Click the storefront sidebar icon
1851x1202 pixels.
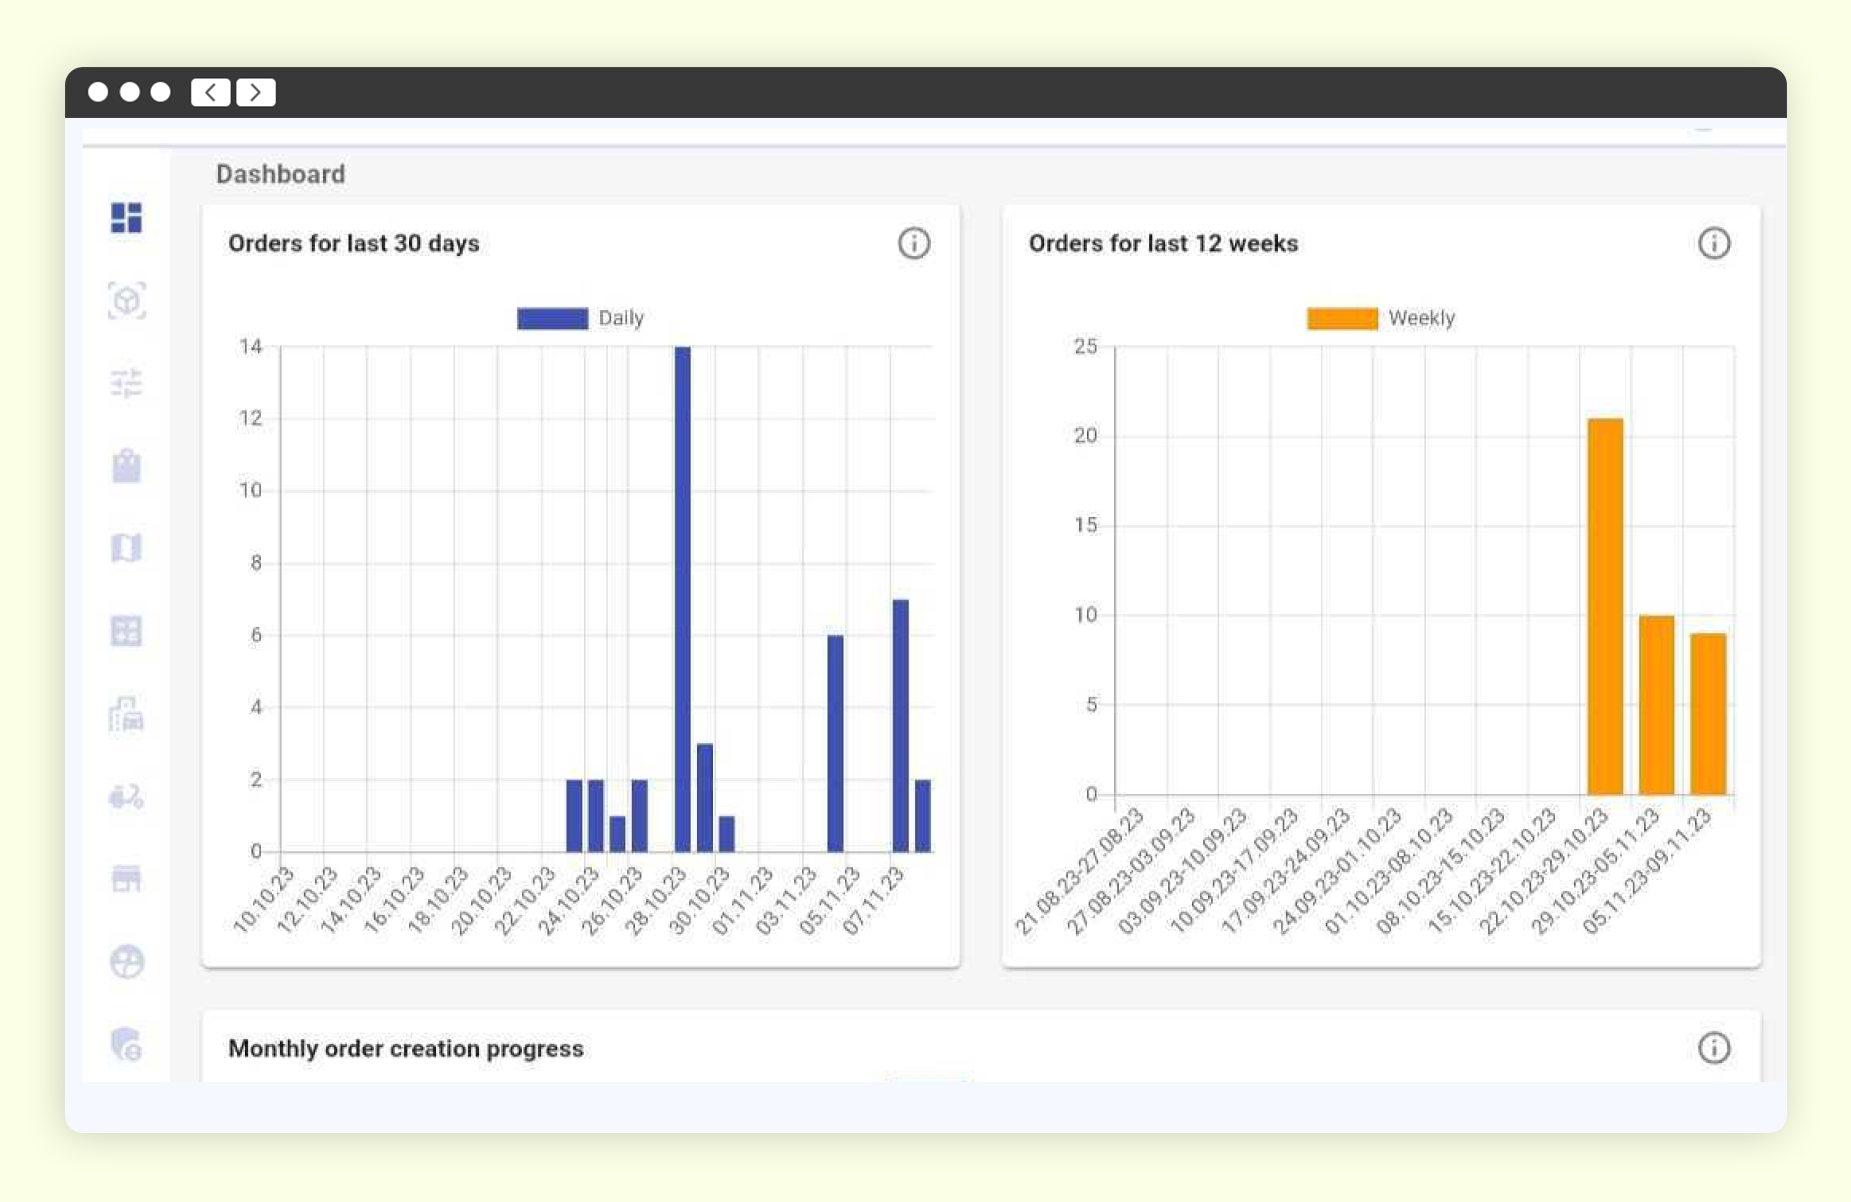[x=126, y=879]
